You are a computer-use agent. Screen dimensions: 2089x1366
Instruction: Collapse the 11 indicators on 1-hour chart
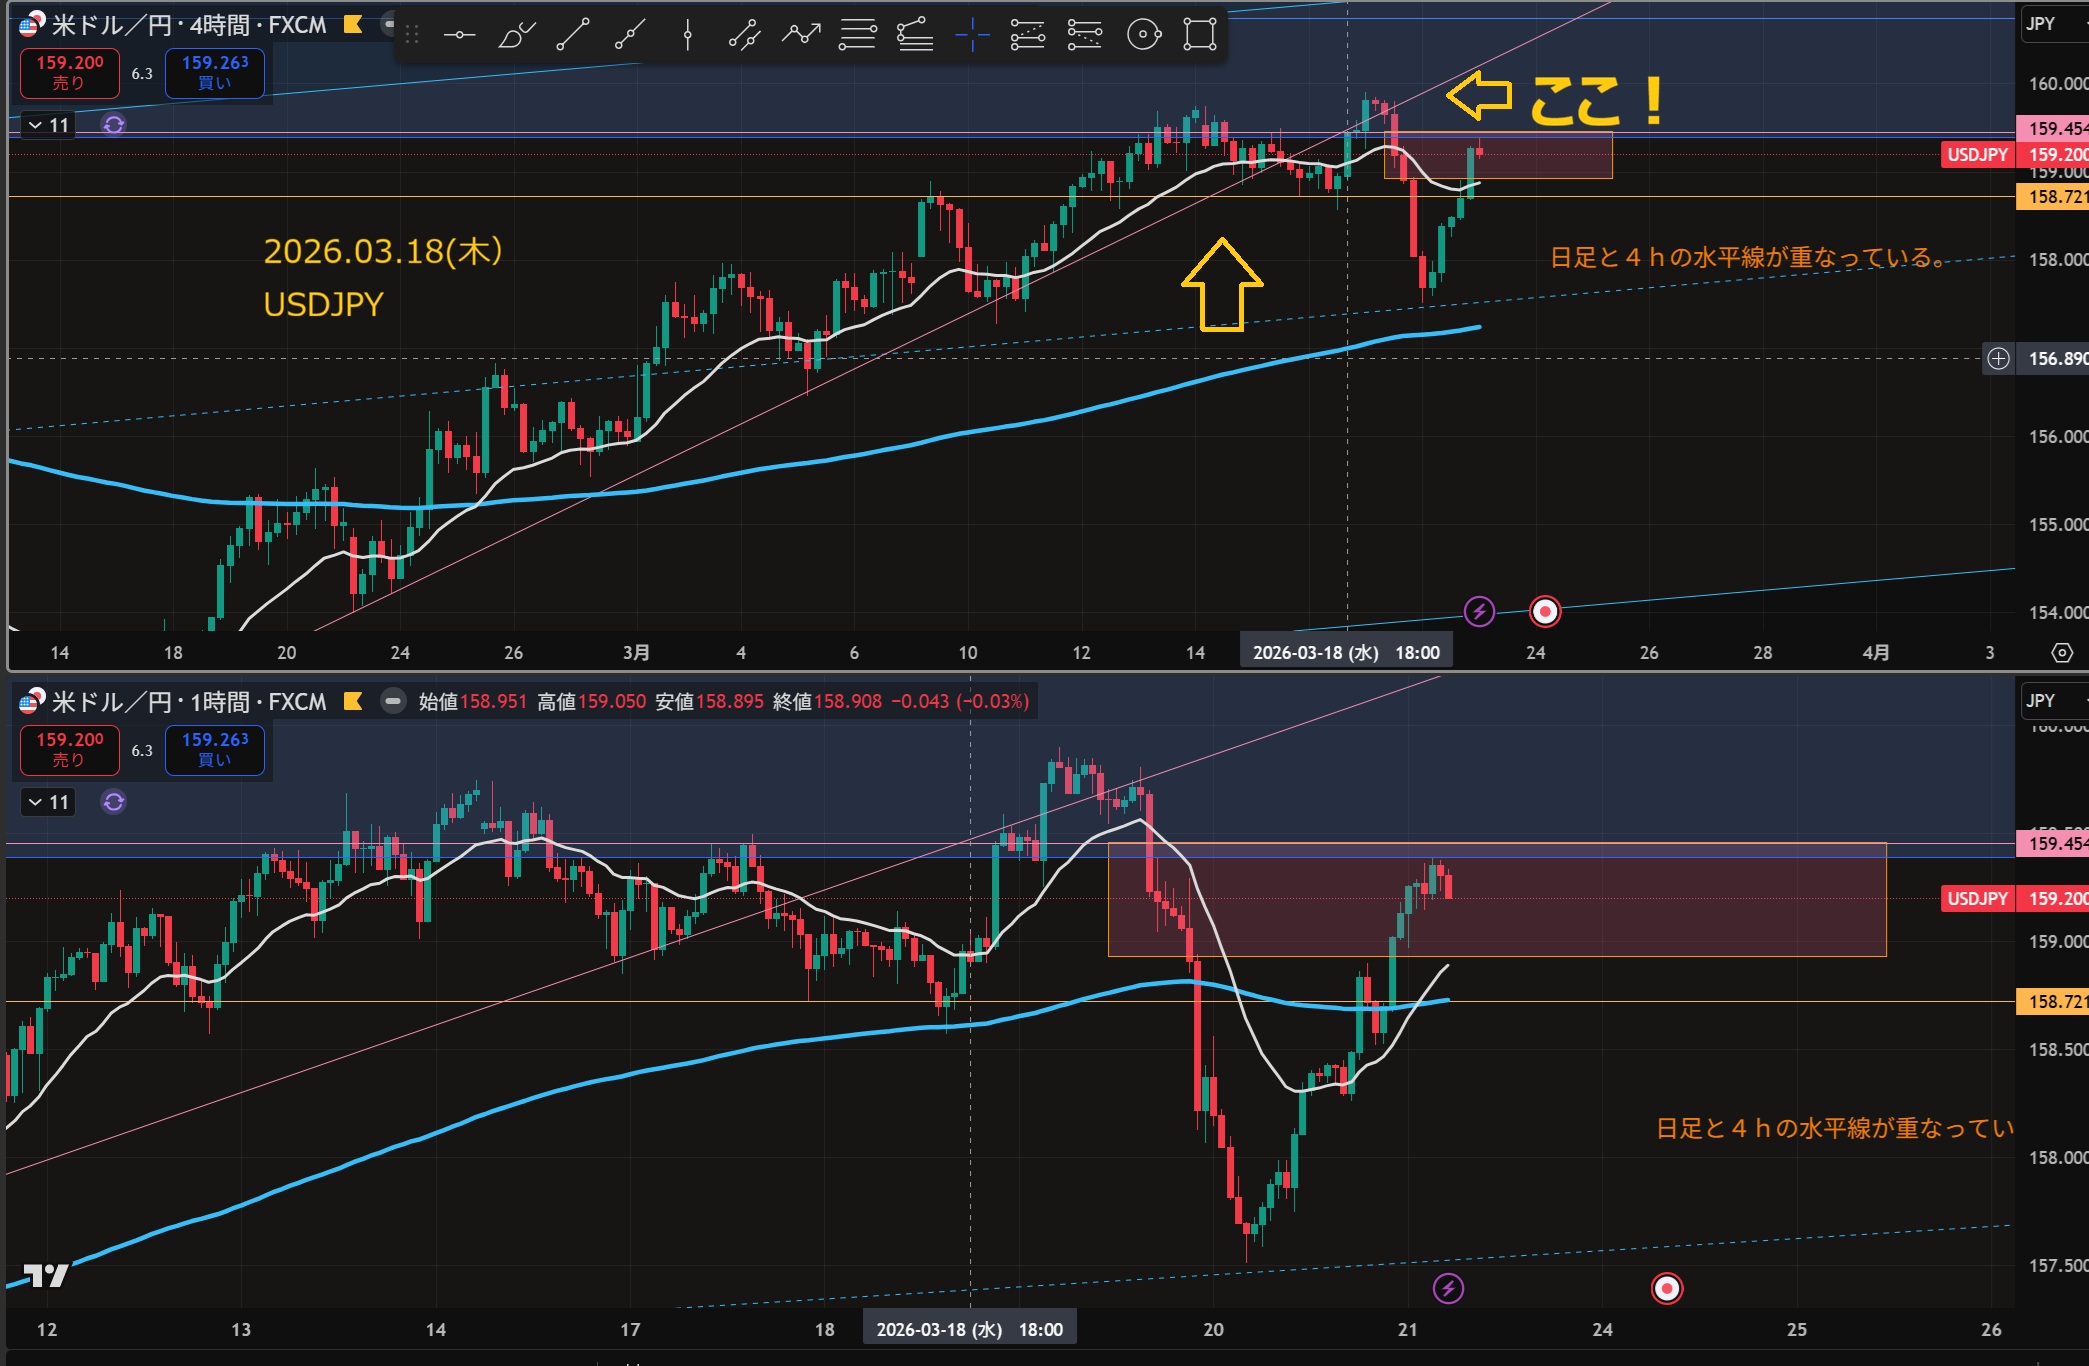[48, 802]
